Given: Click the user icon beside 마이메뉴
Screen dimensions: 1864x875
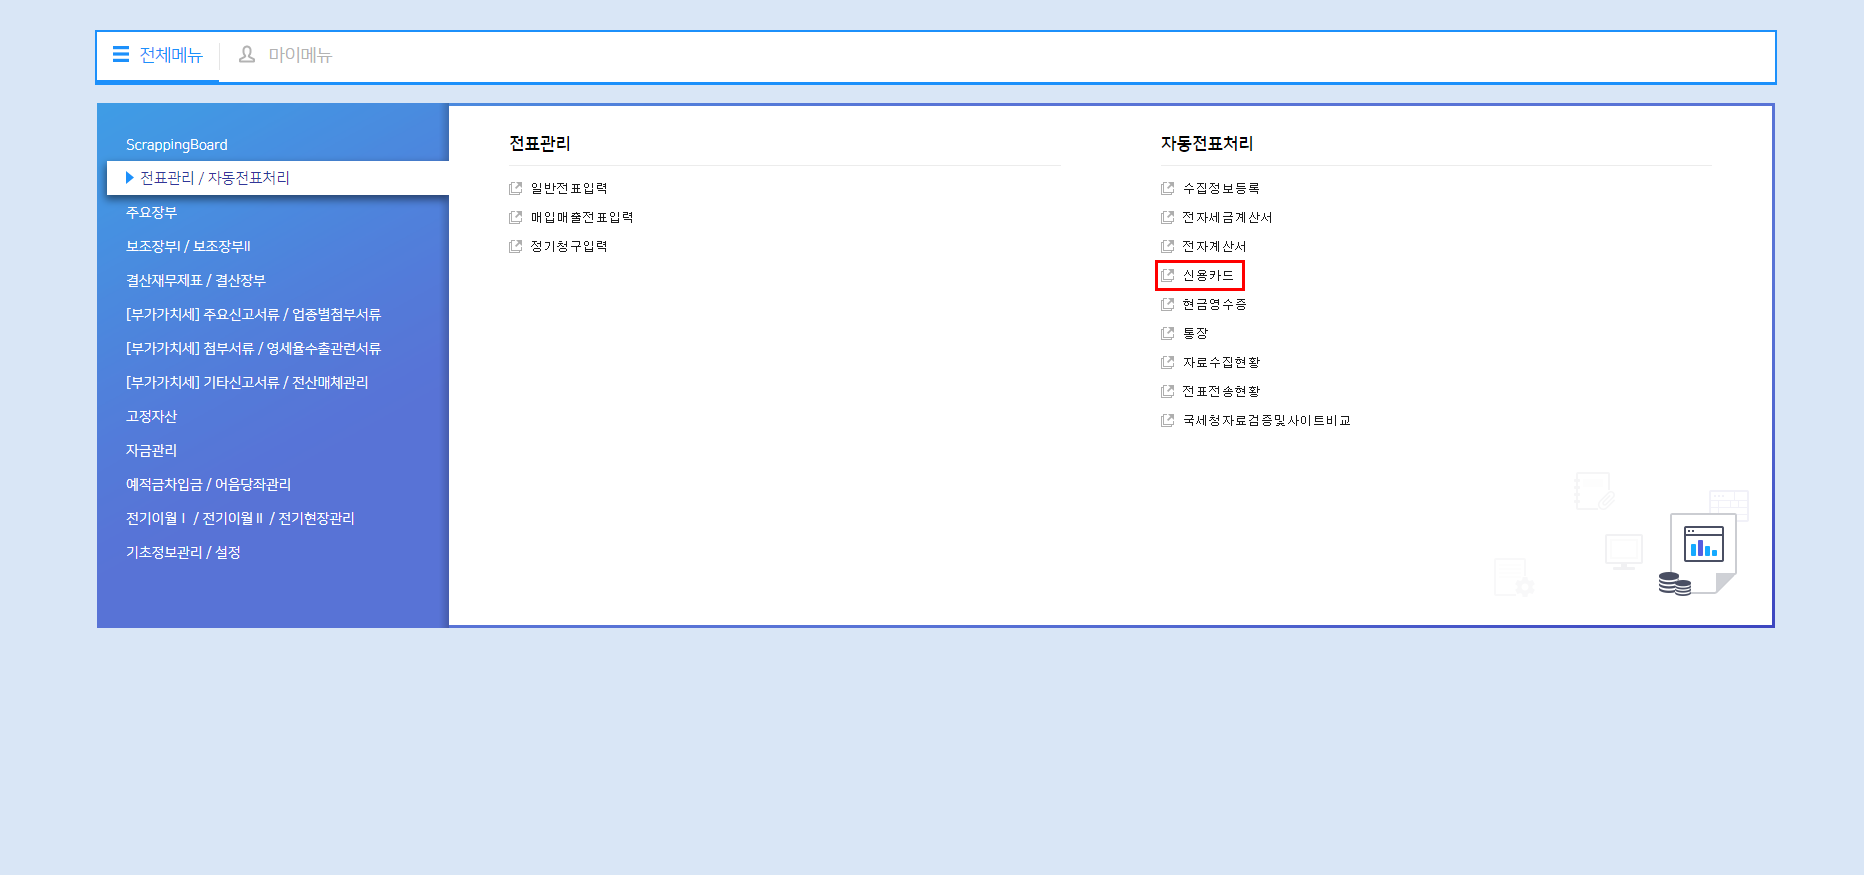Looking at the screenshot, I should tap(247, 55).
